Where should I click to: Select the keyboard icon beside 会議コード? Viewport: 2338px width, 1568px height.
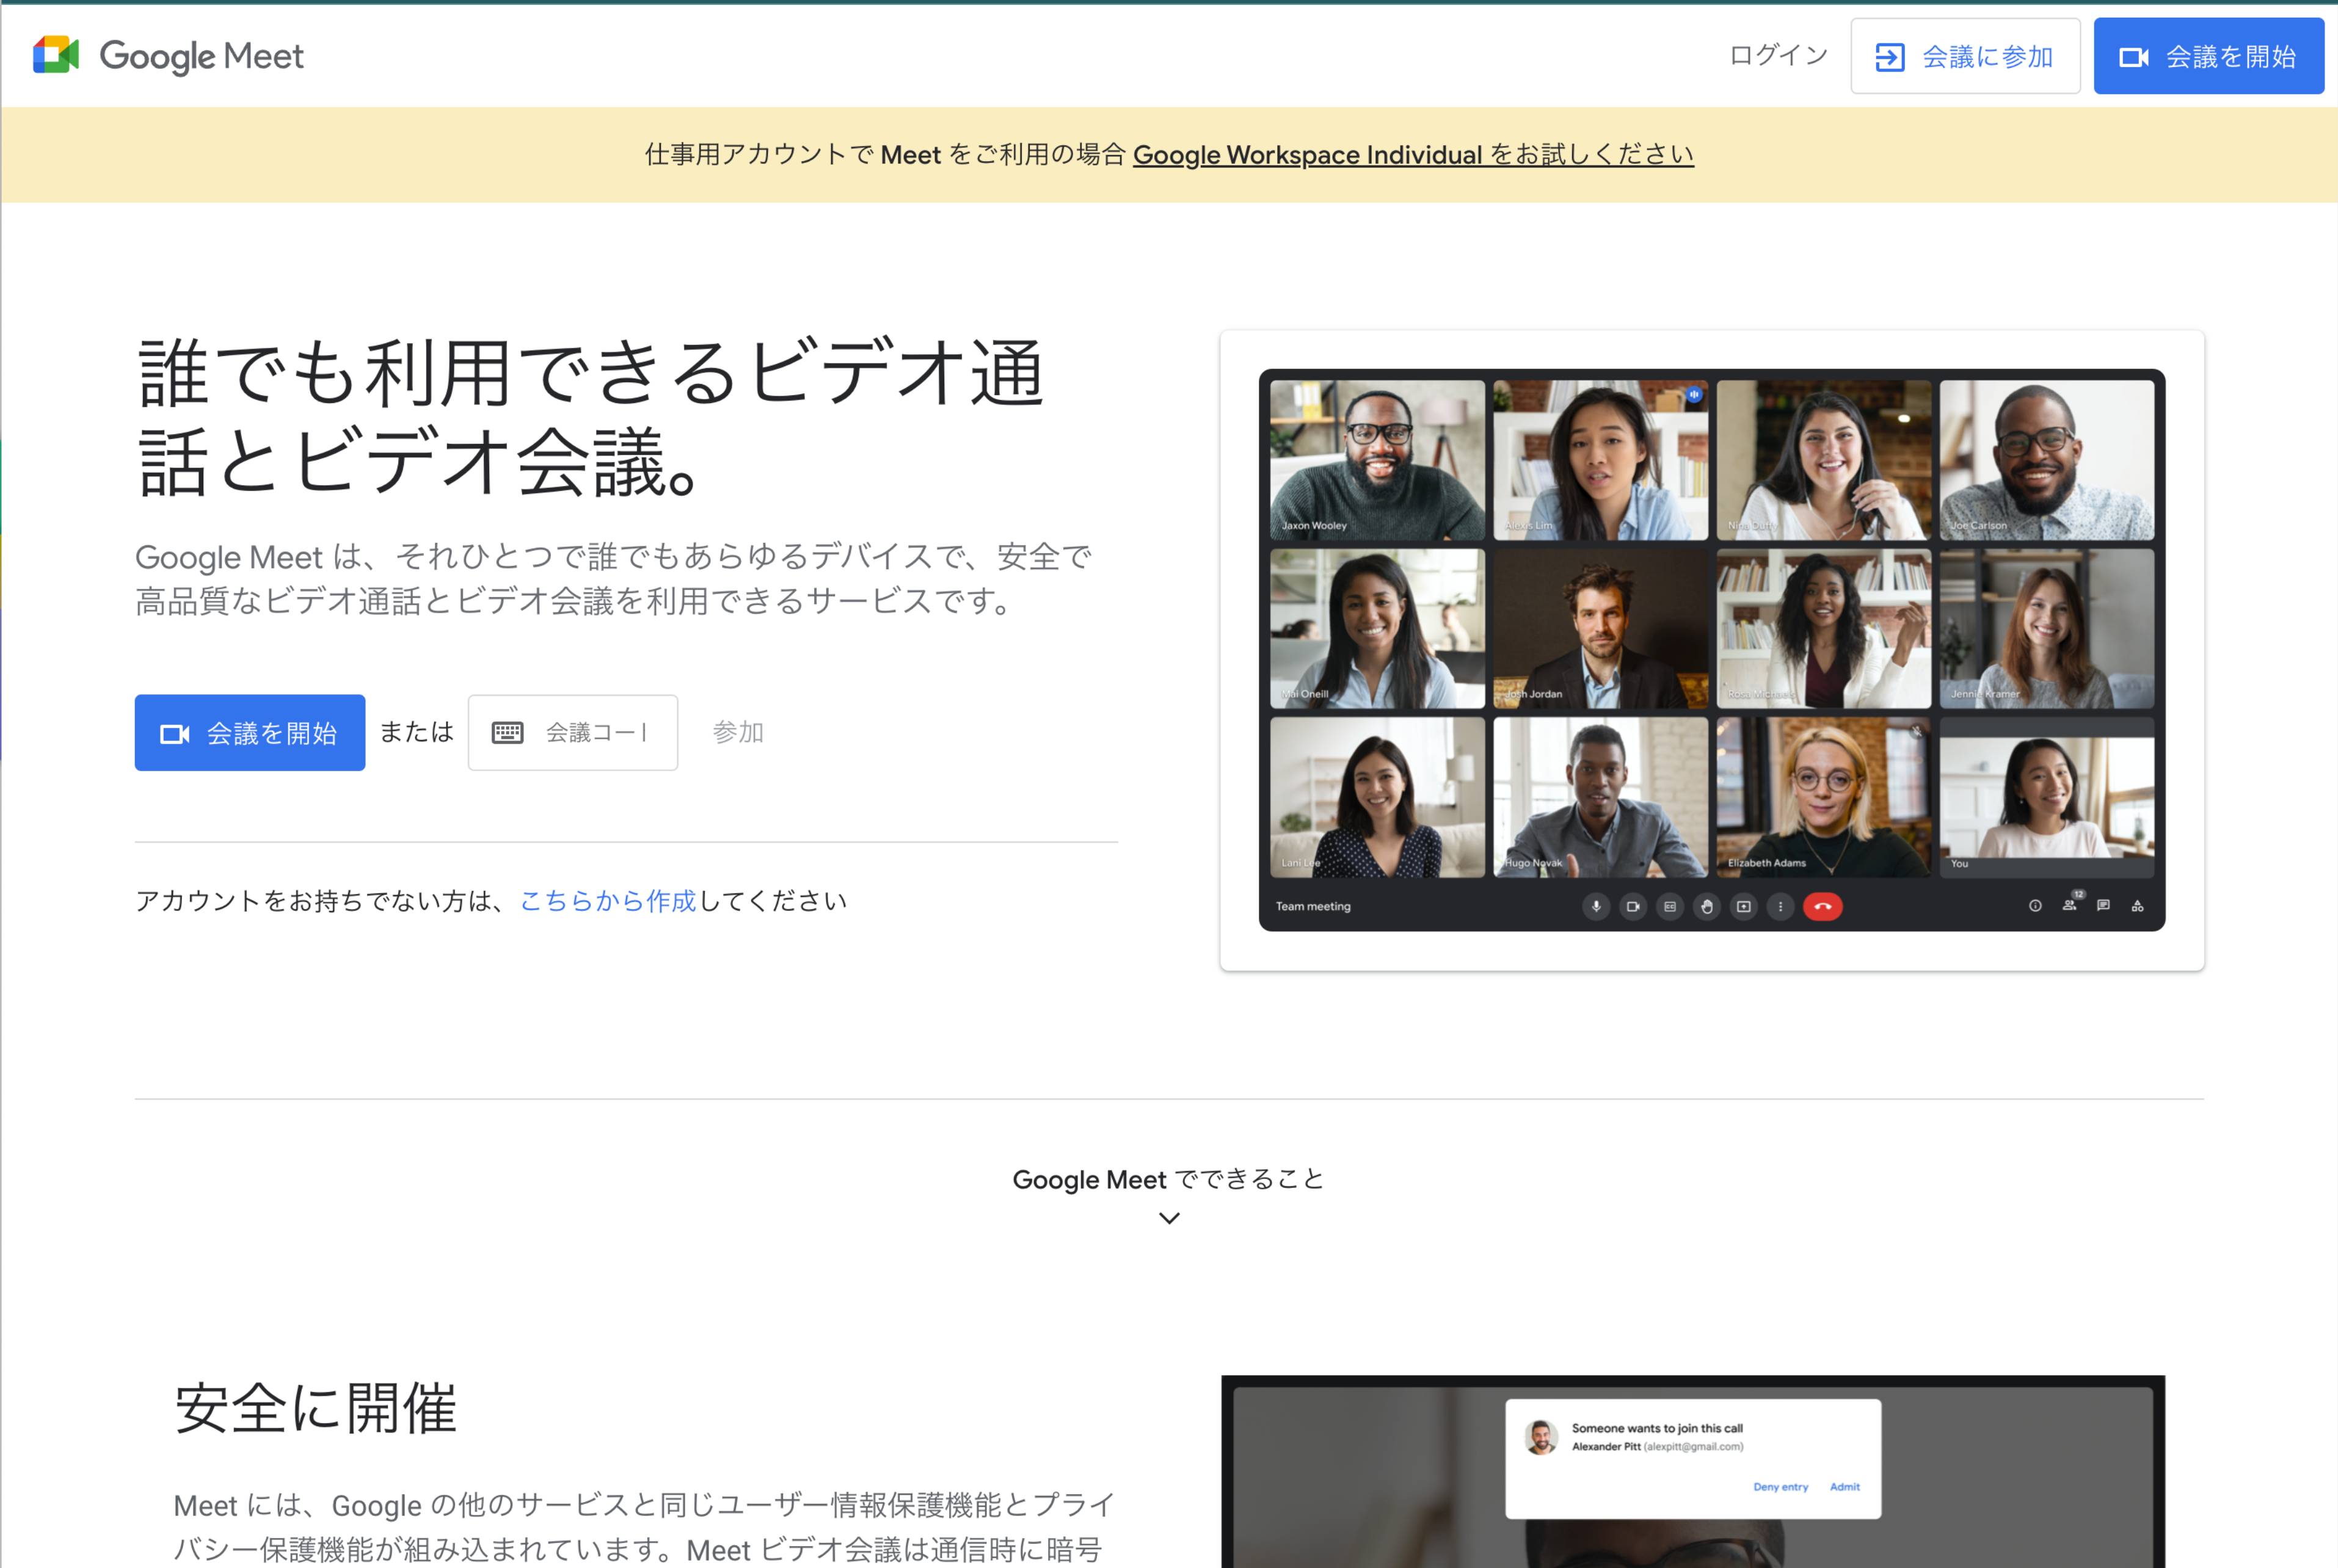[508, 732]
